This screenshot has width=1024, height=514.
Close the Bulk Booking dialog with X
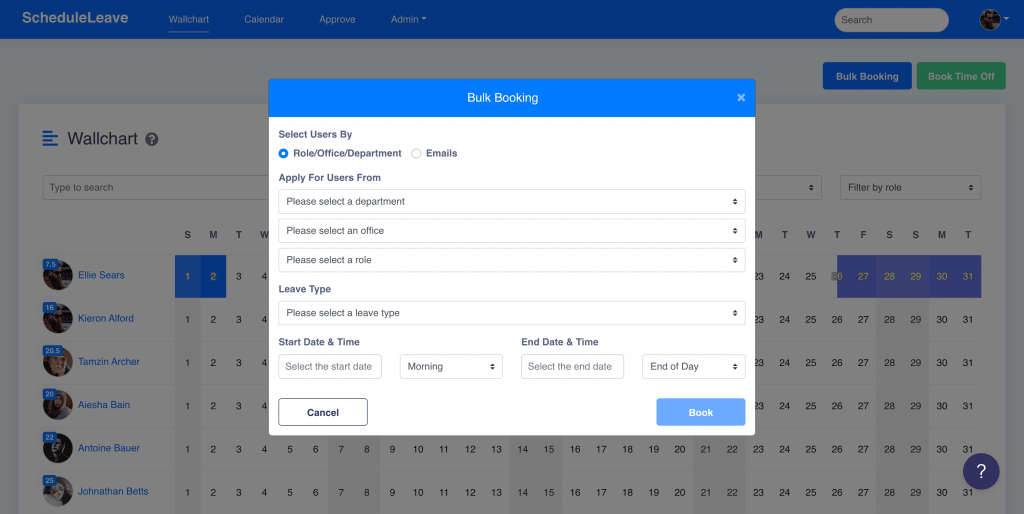[741, 98]
